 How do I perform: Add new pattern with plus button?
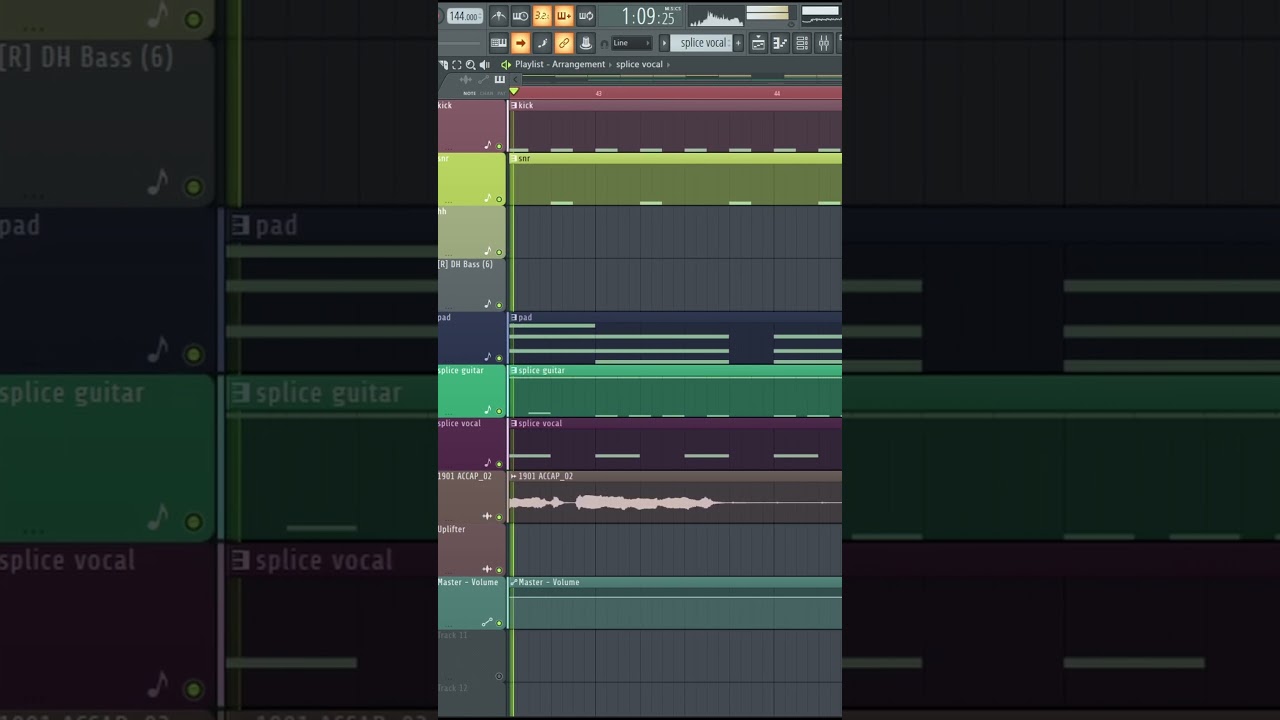click(738, 43)
